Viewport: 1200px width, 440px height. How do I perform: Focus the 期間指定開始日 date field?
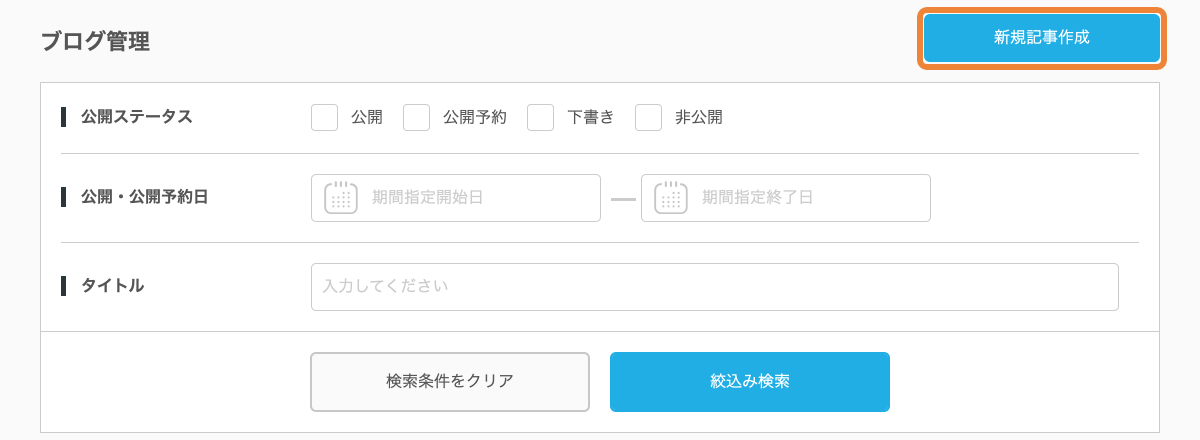456,198
